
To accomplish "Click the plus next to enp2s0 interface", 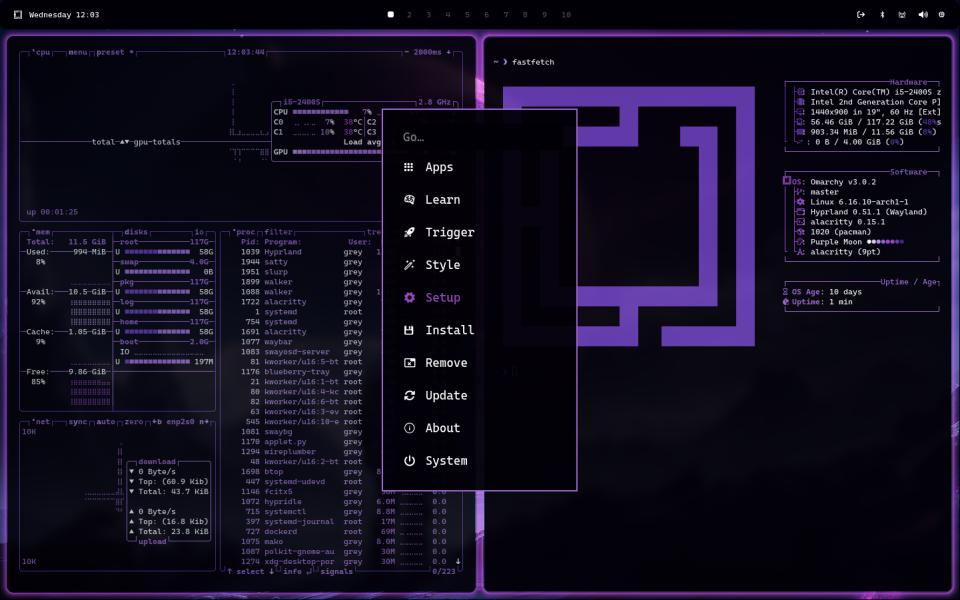I will 156,421.
